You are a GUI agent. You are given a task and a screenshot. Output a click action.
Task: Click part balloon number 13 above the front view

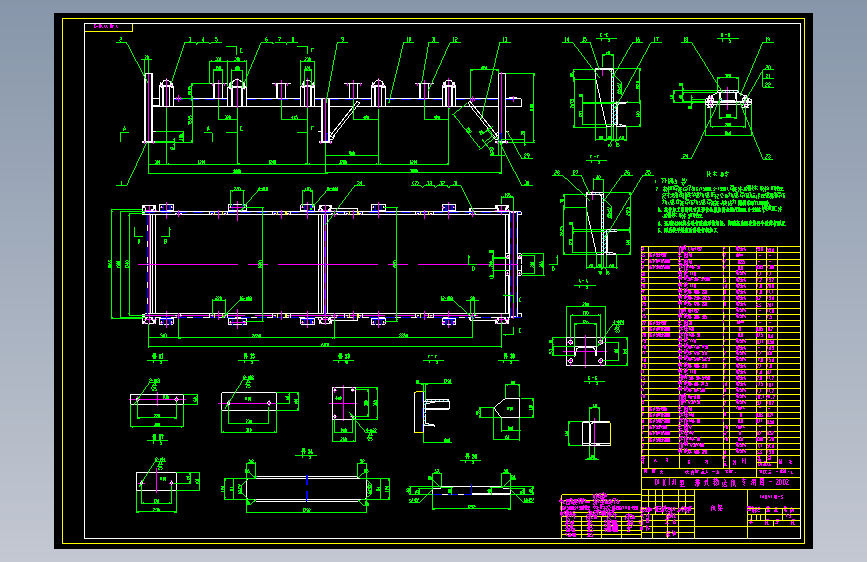pos(505,40)
